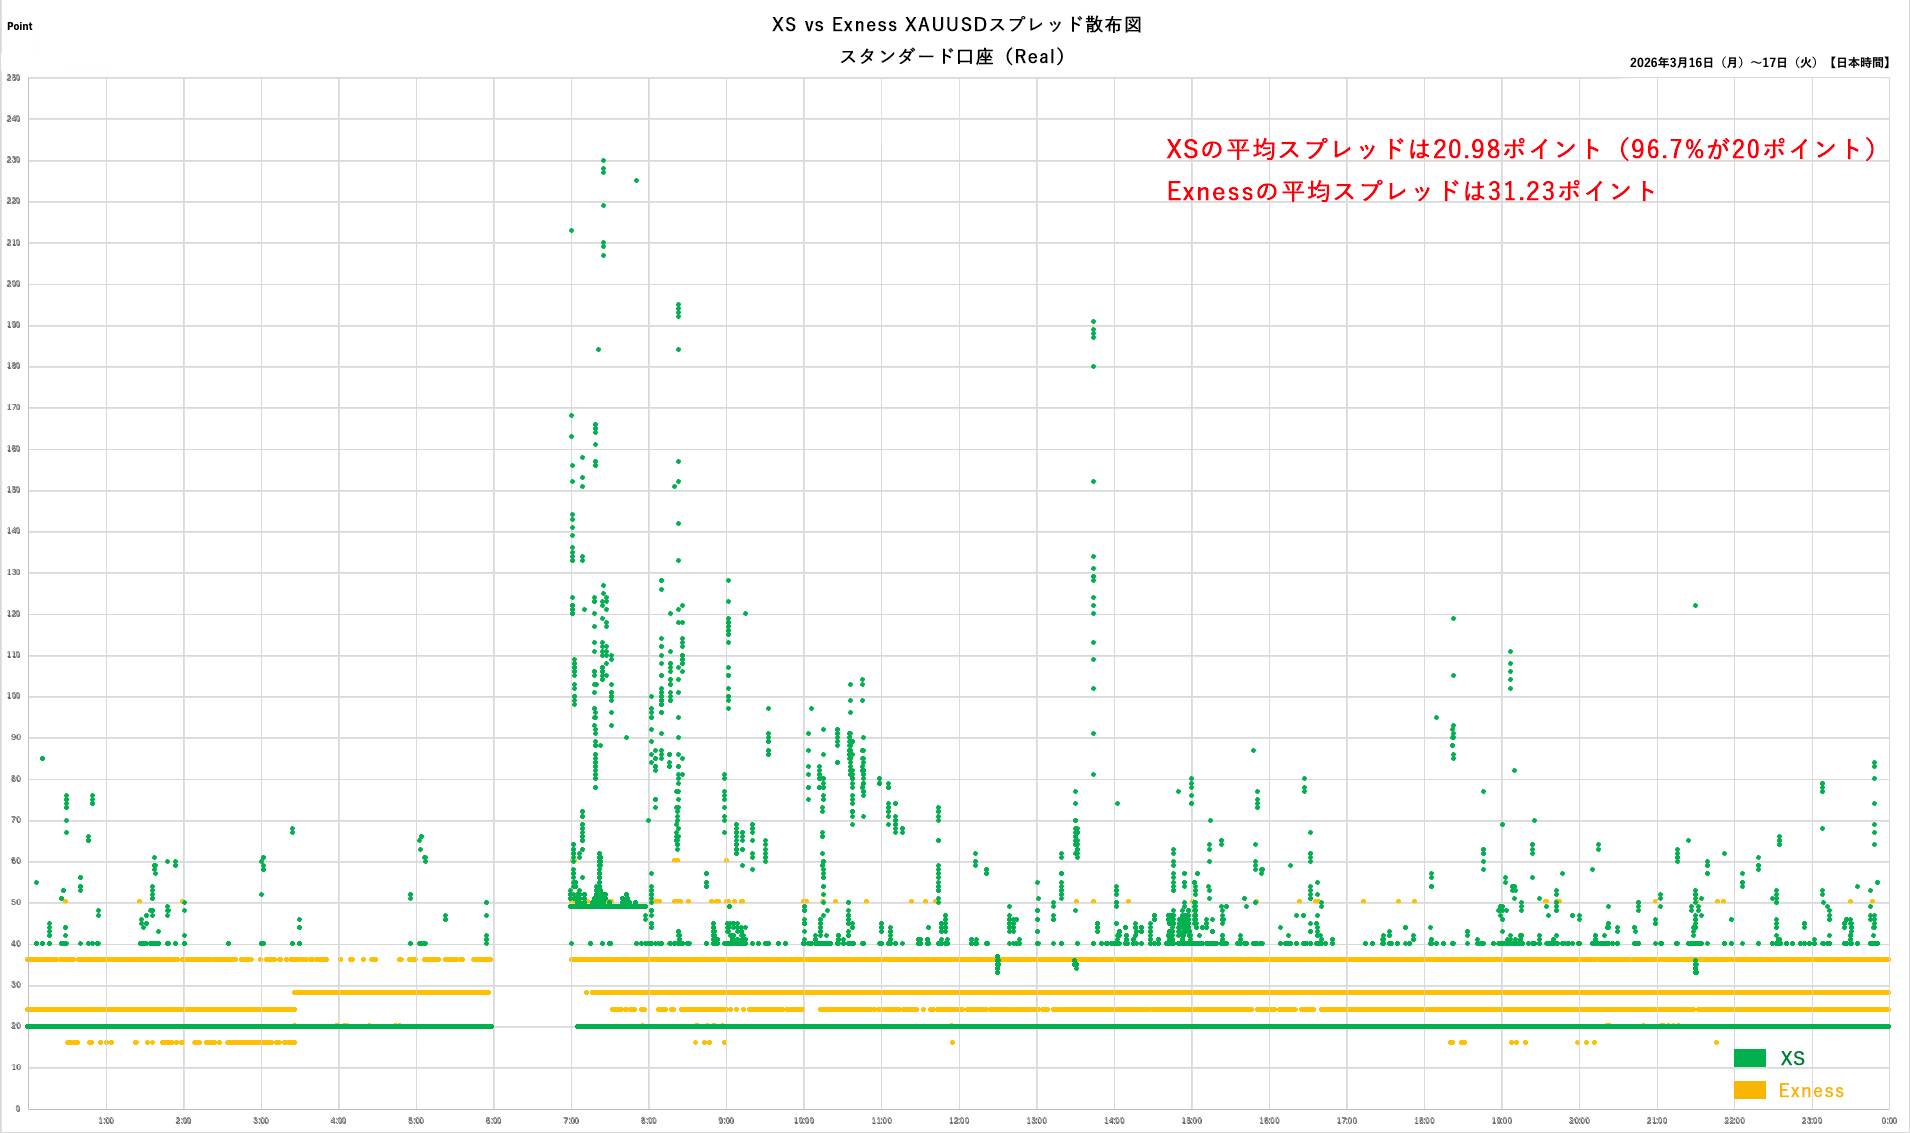Click the "17:00" time axis label
The image size is (1910, 1133).
[1347, 1121]
